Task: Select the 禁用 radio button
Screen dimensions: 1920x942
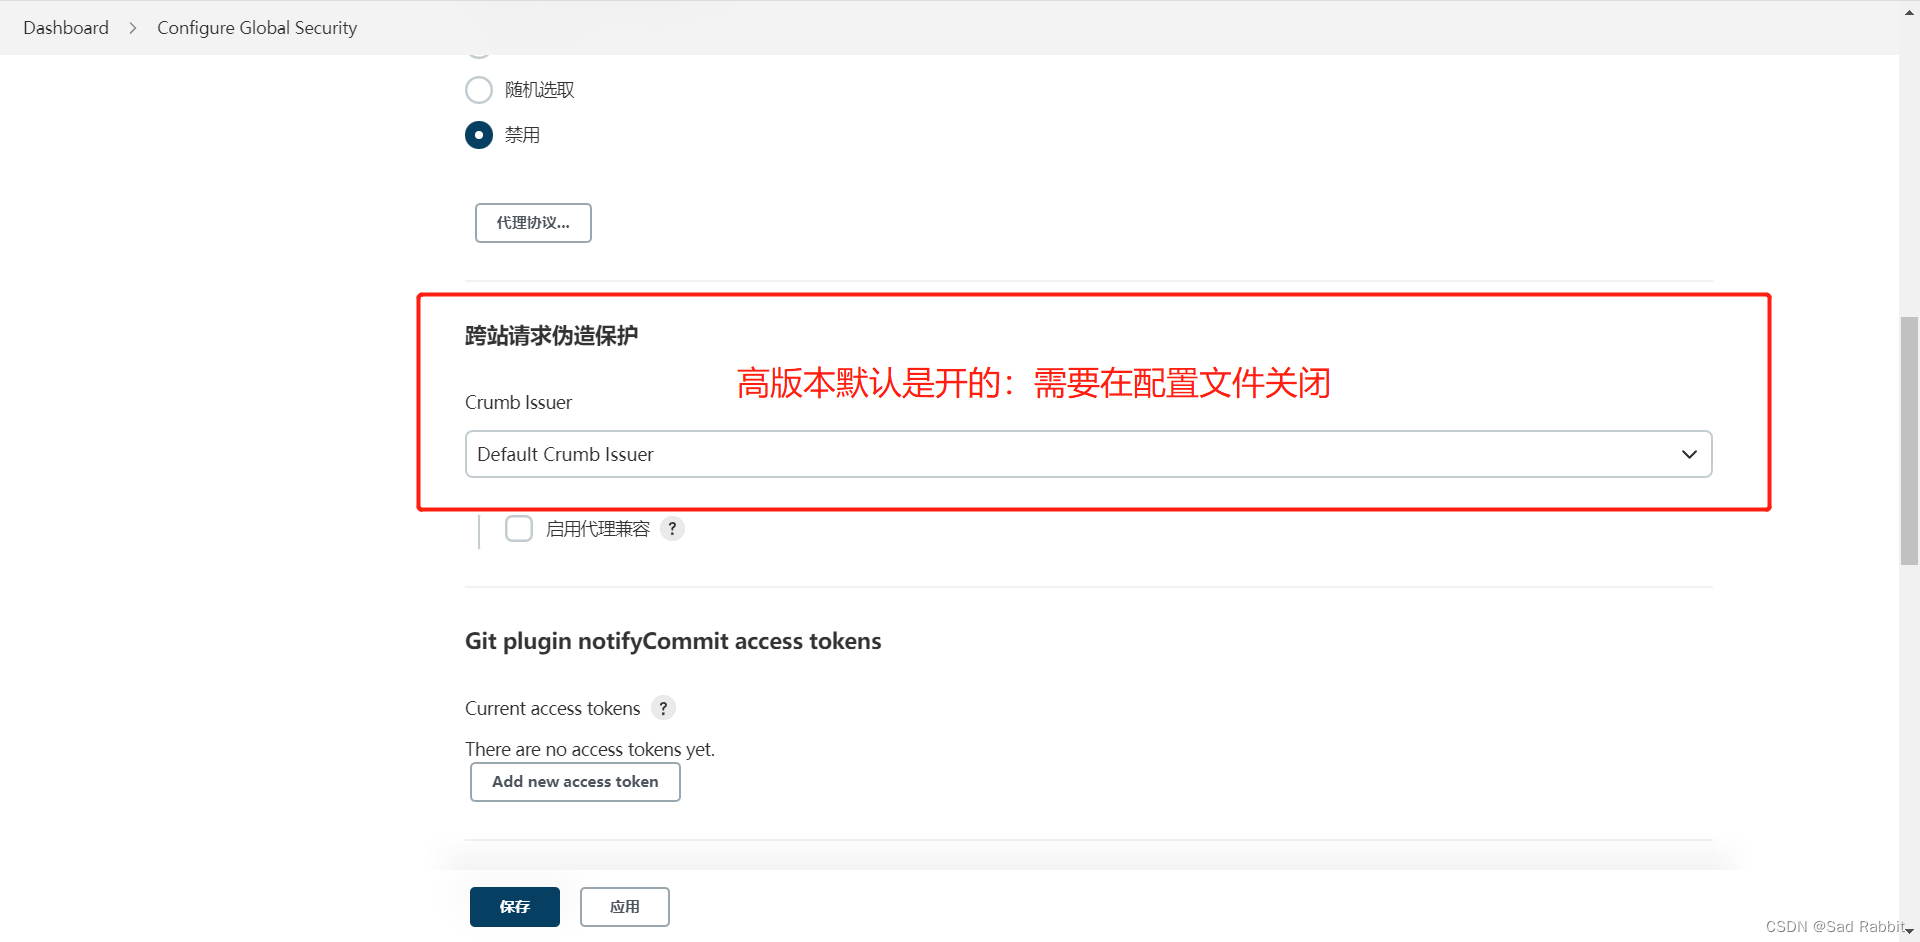Action: click(x=478, y=135)
